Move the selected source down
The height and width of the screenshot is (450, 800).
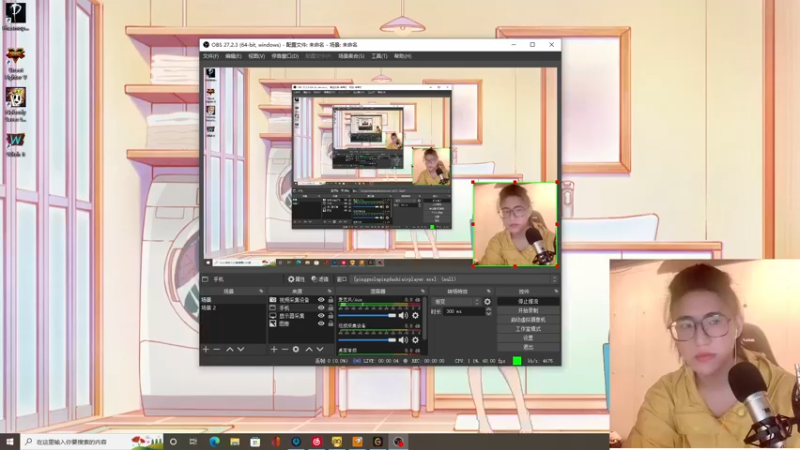pos(320,349)
